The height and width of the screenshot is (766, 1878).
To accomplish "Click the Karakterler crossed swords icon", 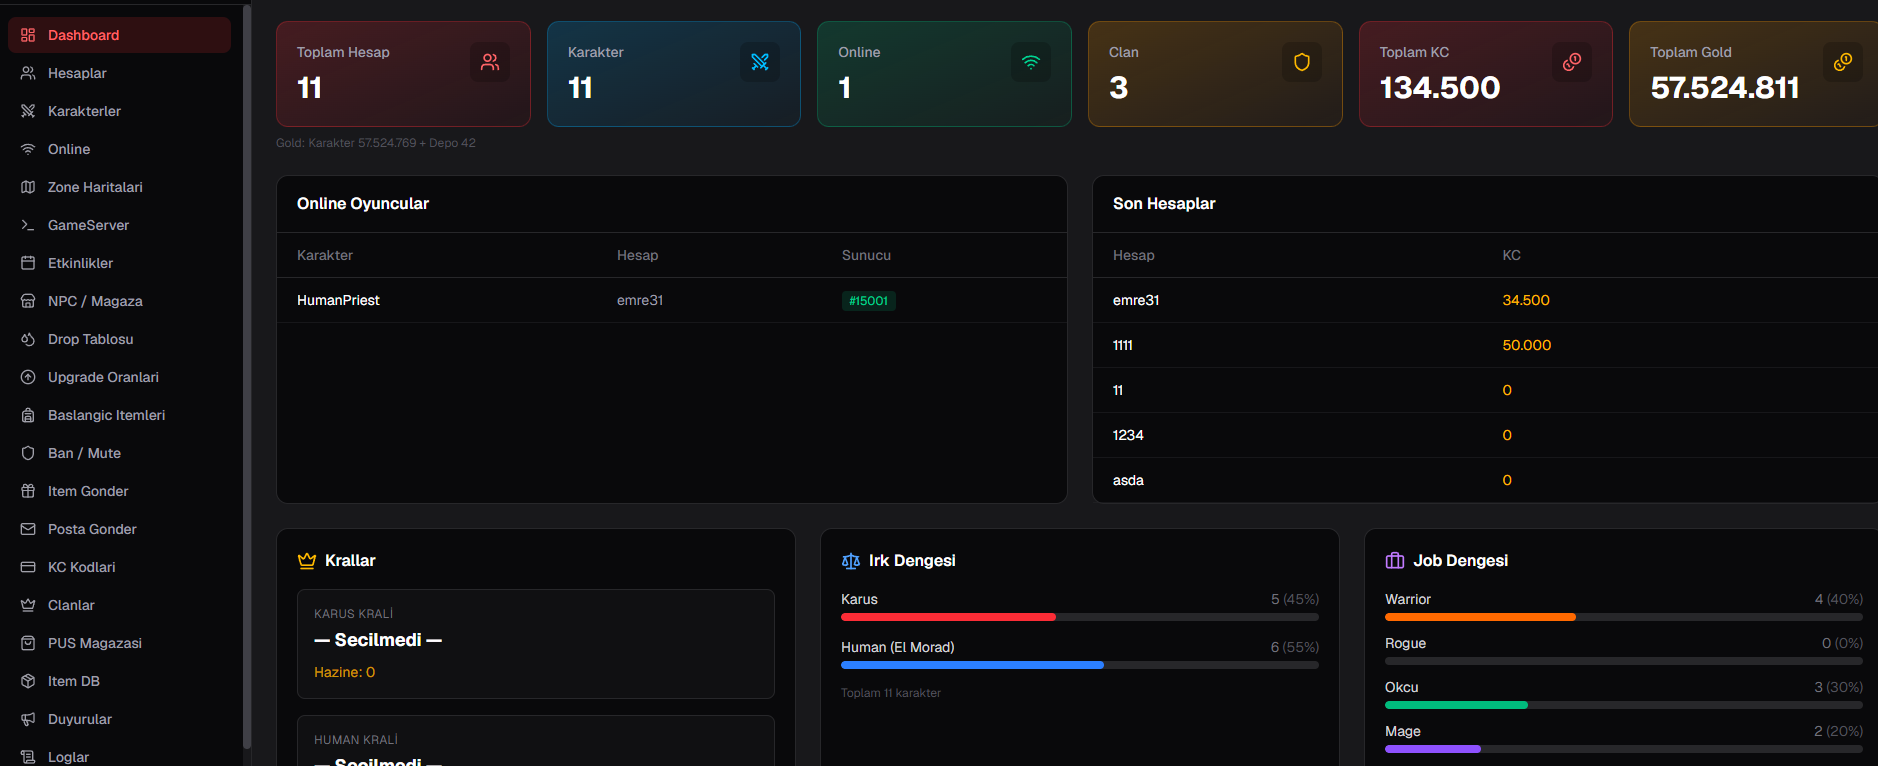I will click(28, 111).
